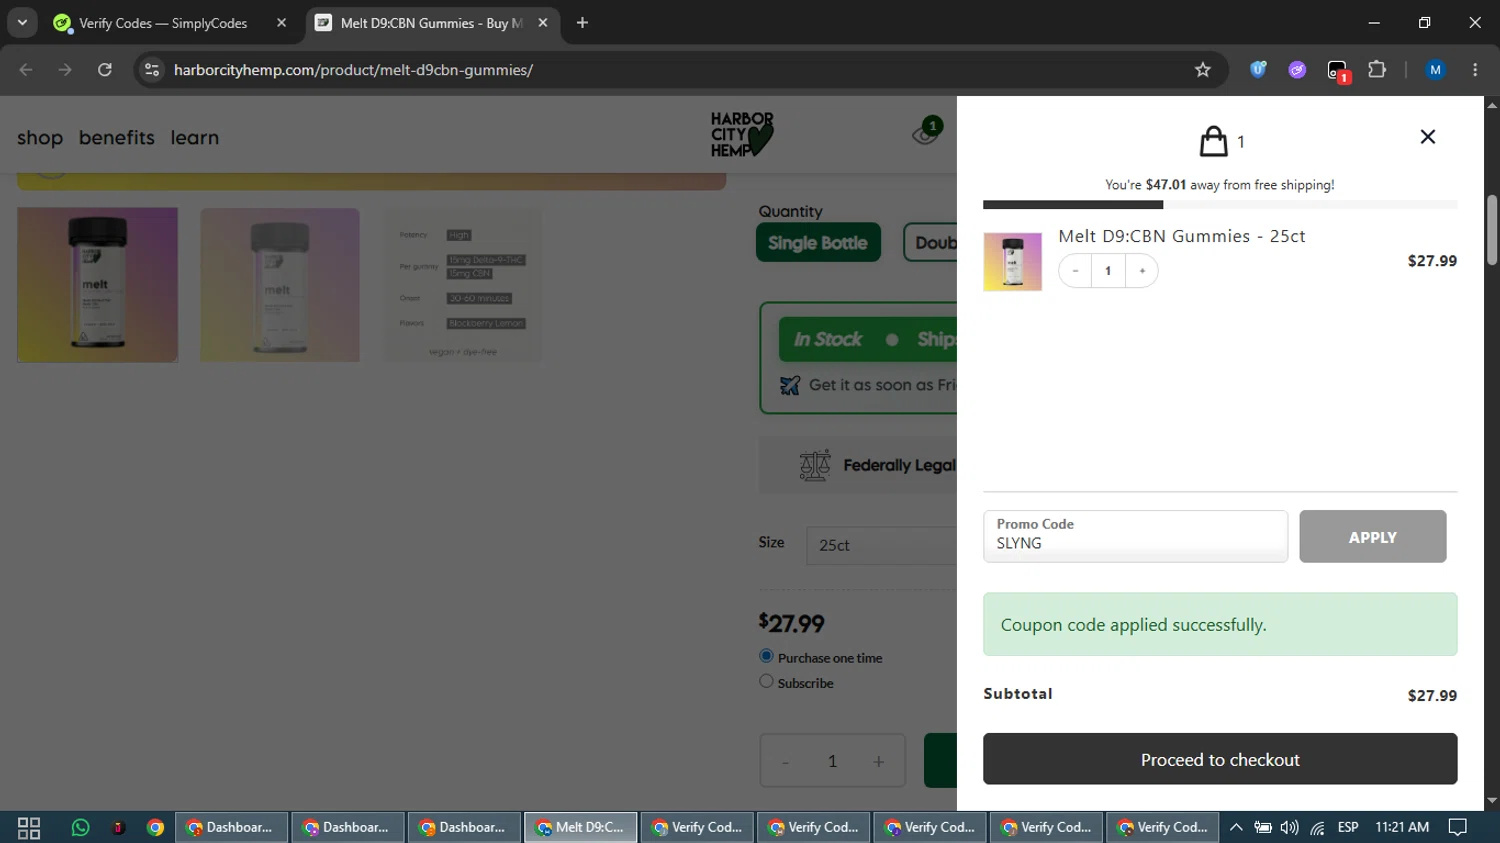Open the Chrome three-dot menu
Image resolution: width=1500 pixels, height=843 pixels.
(x=1475, y=70)
